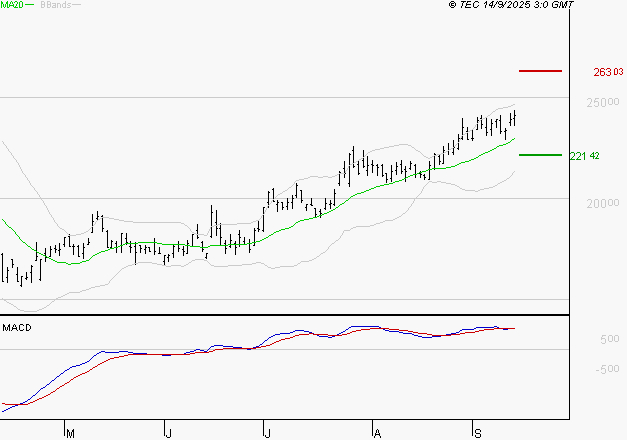Click the M month marker on time axis
This screenshot has width=627, height=440.
(70, 433)
